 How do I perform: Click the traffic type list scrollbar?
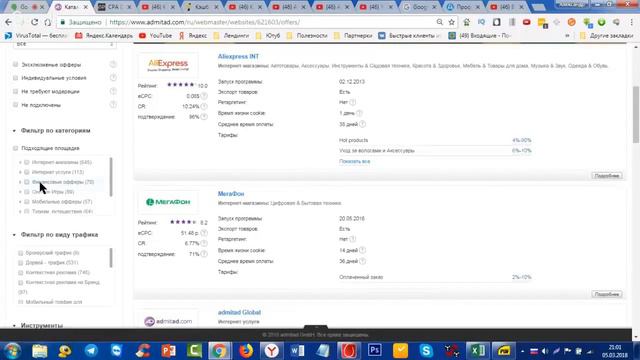[x=111, y=258]
